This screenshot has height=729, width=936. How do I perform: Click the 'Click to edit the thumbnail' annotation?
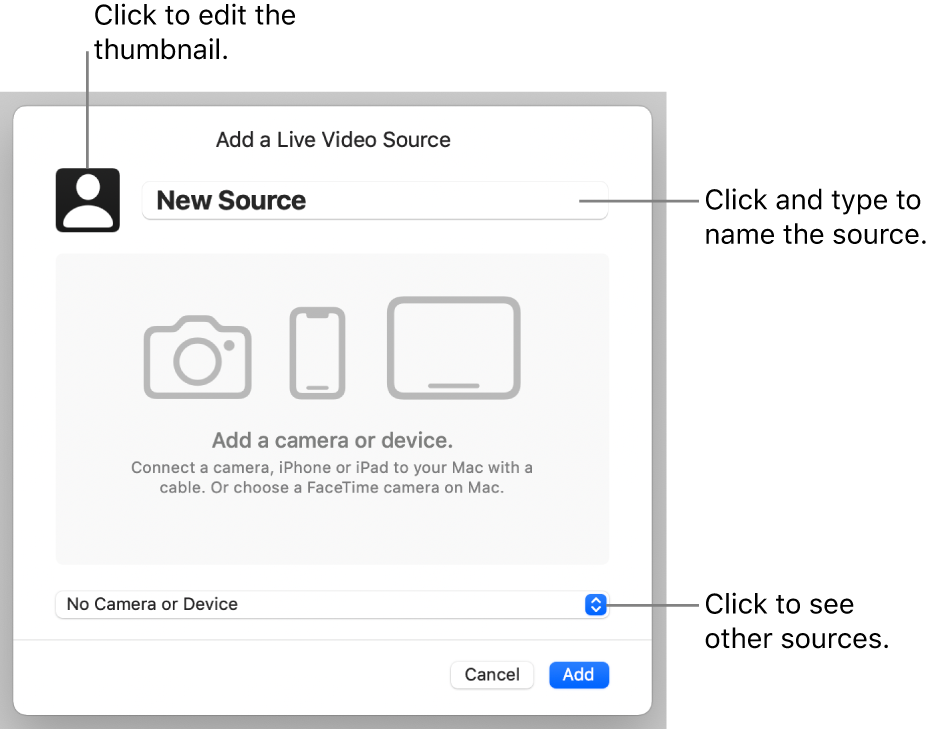[x=194, y=32]
